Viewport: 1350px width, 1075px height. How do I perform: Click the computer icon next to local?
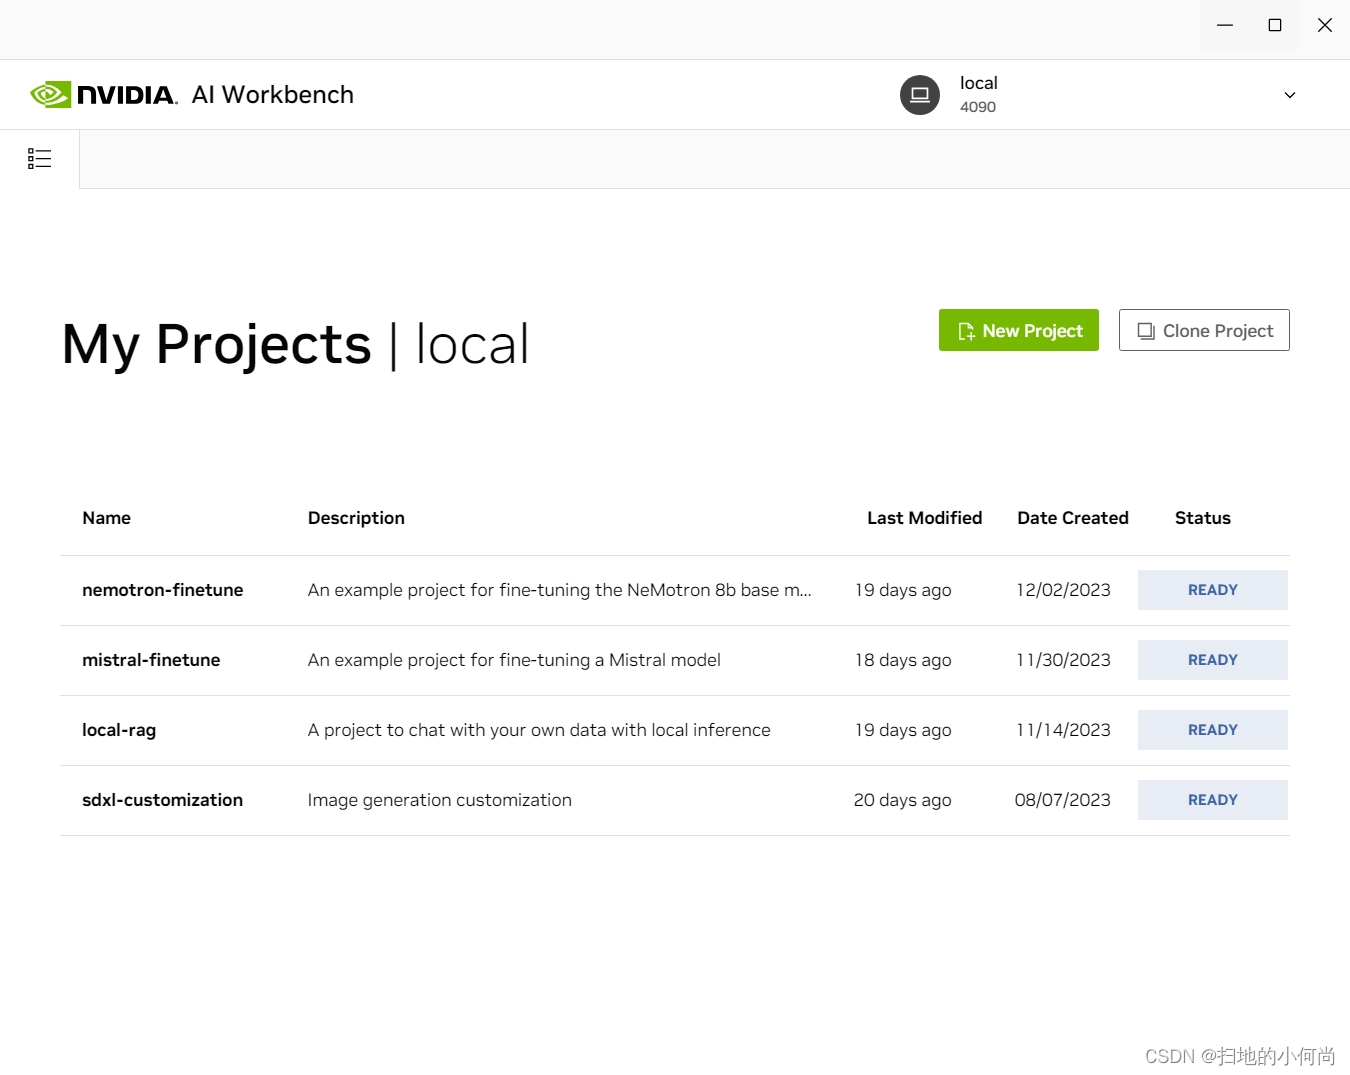point(919,94)
